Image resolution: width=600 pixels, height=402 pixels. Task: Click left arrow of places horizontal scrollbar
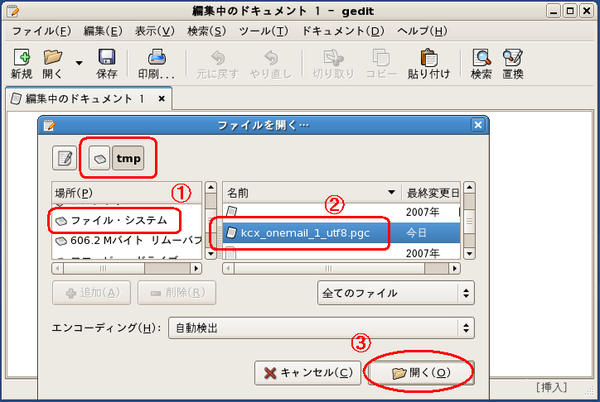click(x=57, y=269)
